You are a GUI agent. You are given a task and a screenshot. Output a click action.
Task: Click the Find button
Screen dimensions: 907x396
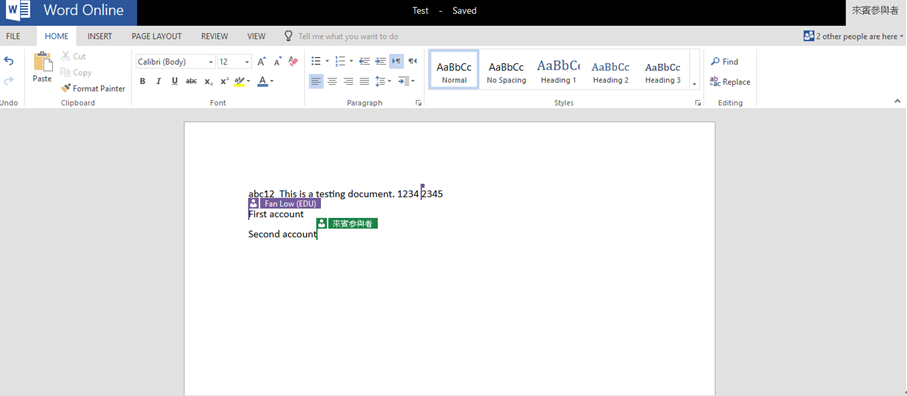point(724,61)
